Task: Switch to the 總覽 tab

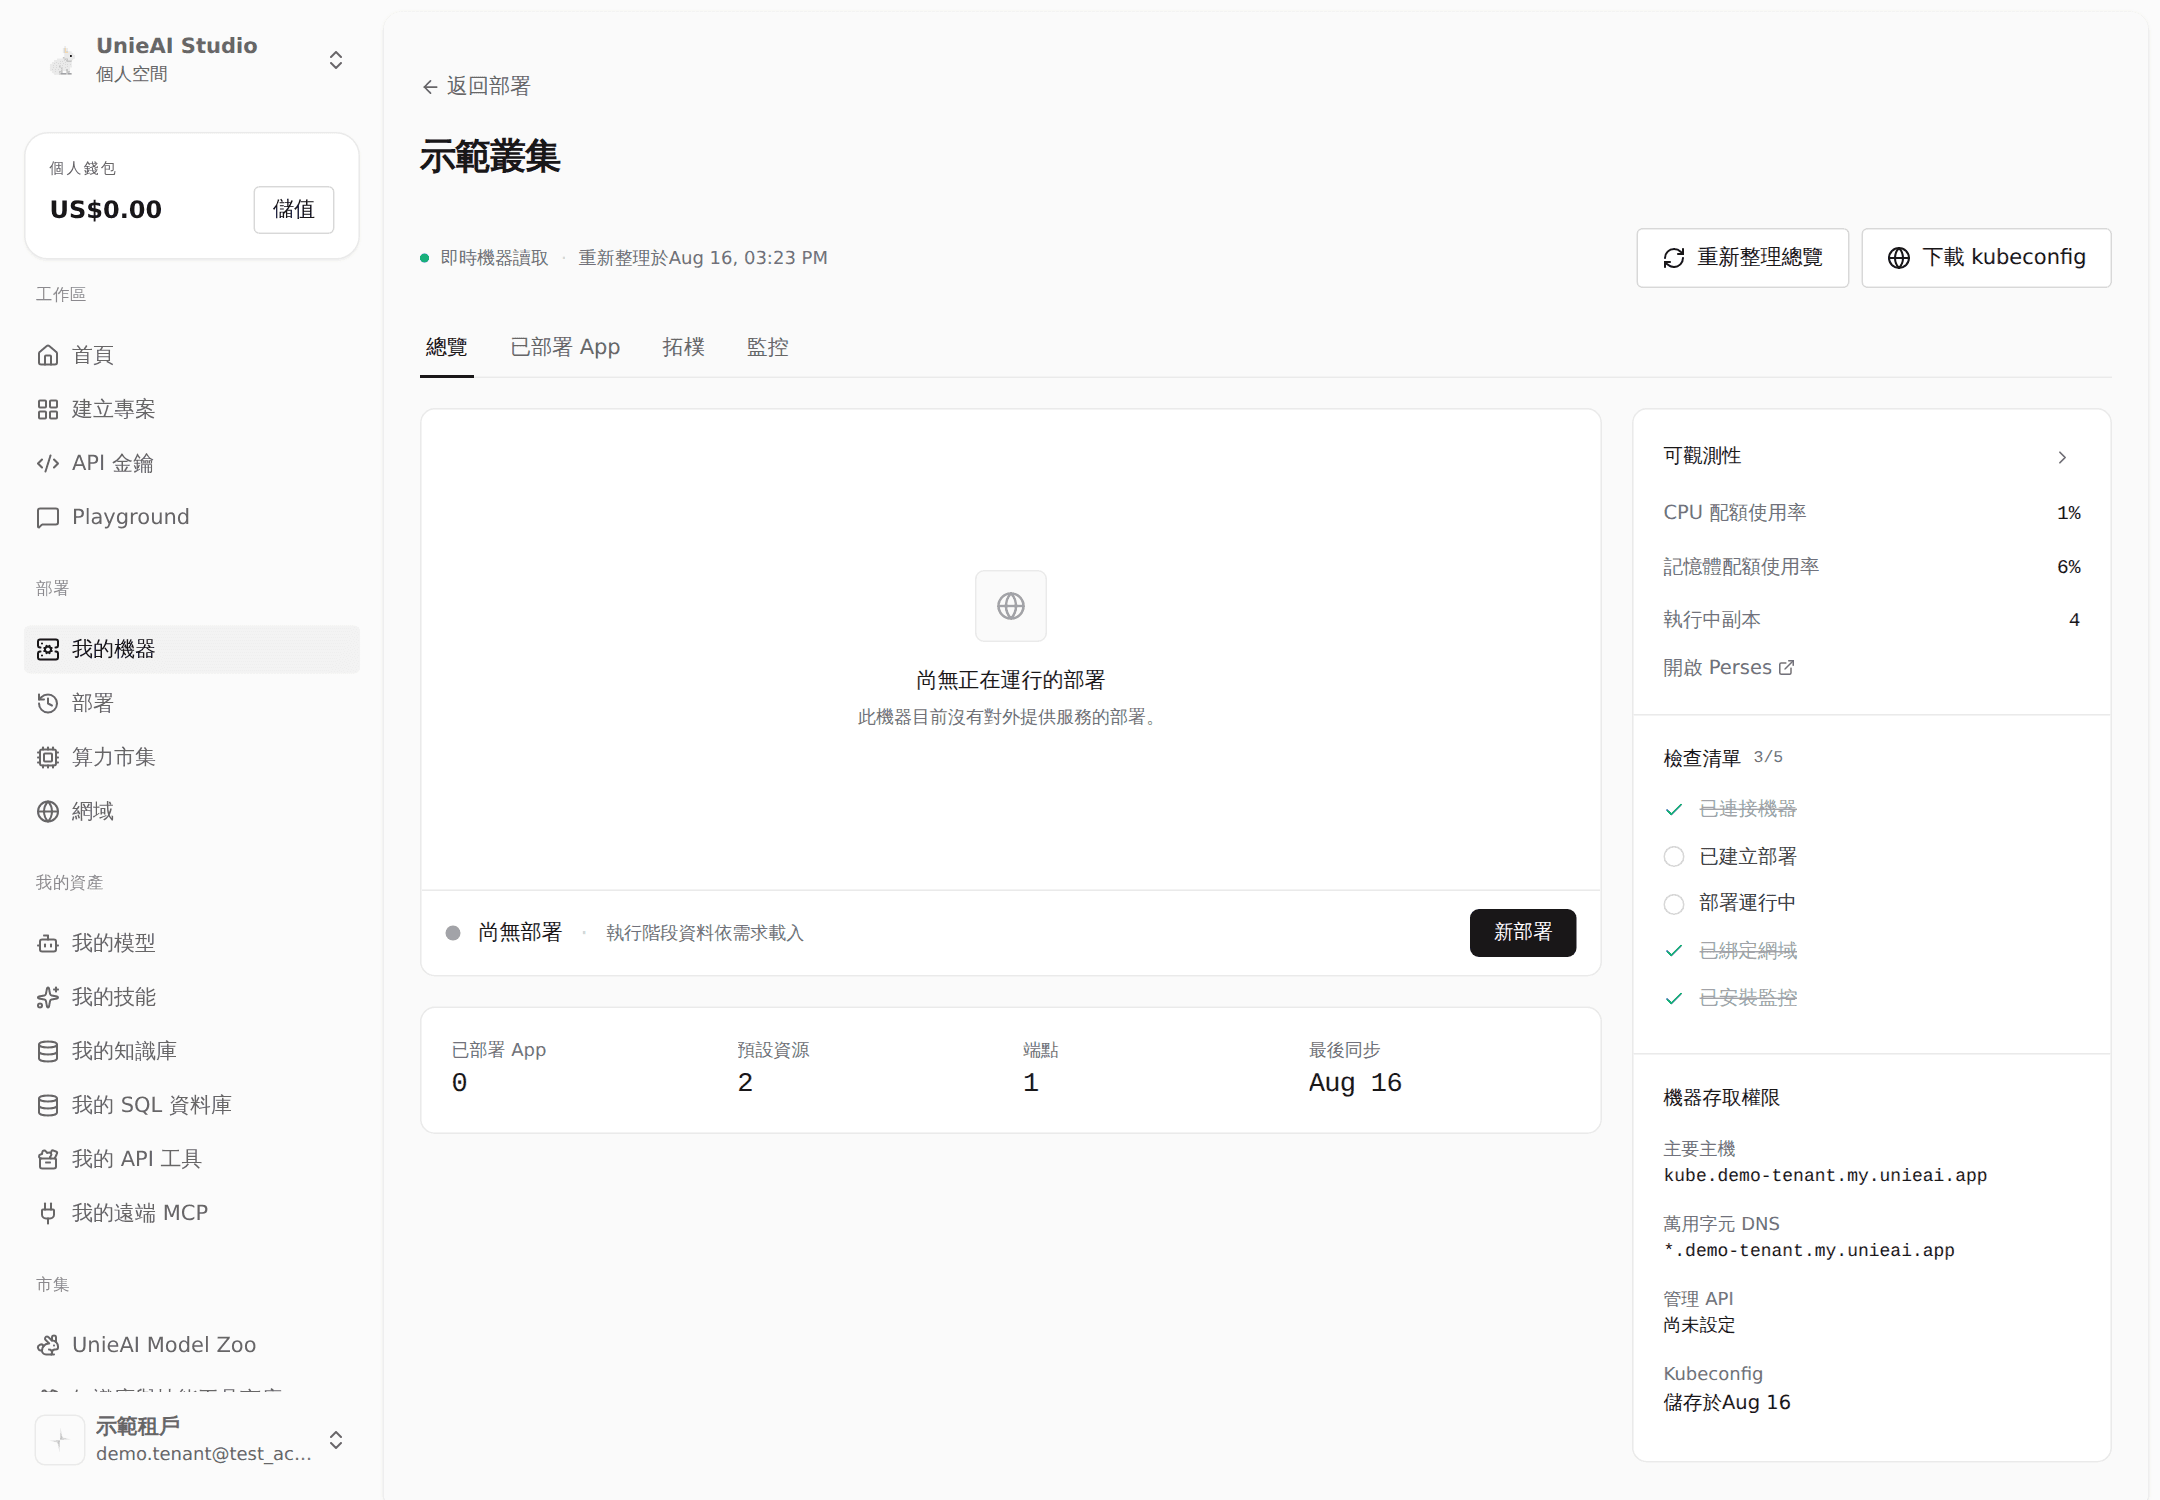Action: (447, 347)
